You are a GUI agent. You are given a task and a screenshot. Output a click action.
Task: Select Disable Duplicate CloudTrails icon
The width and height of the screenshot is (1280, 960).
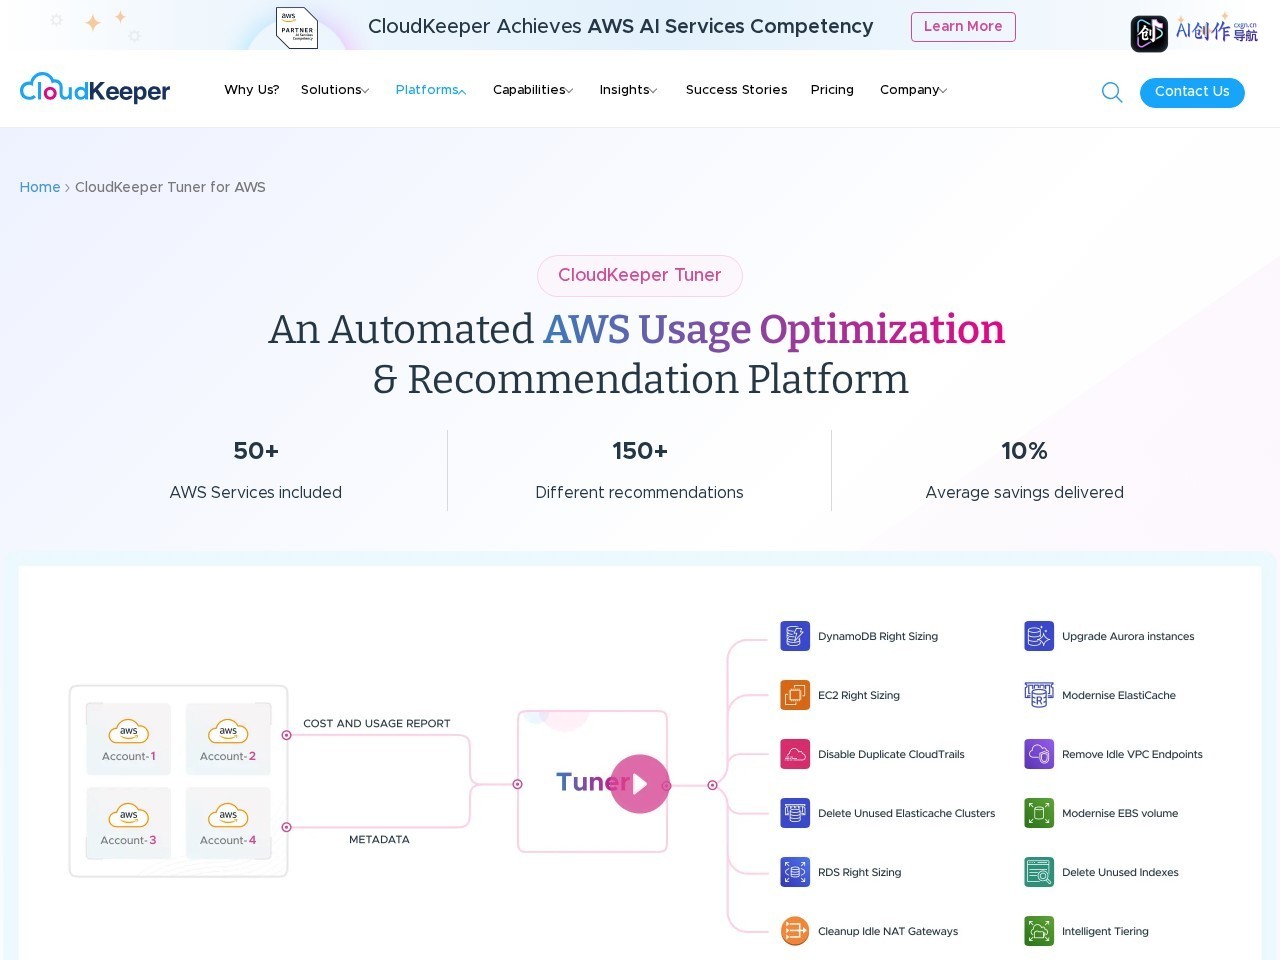pyautogui.click(x=795, y=754)
